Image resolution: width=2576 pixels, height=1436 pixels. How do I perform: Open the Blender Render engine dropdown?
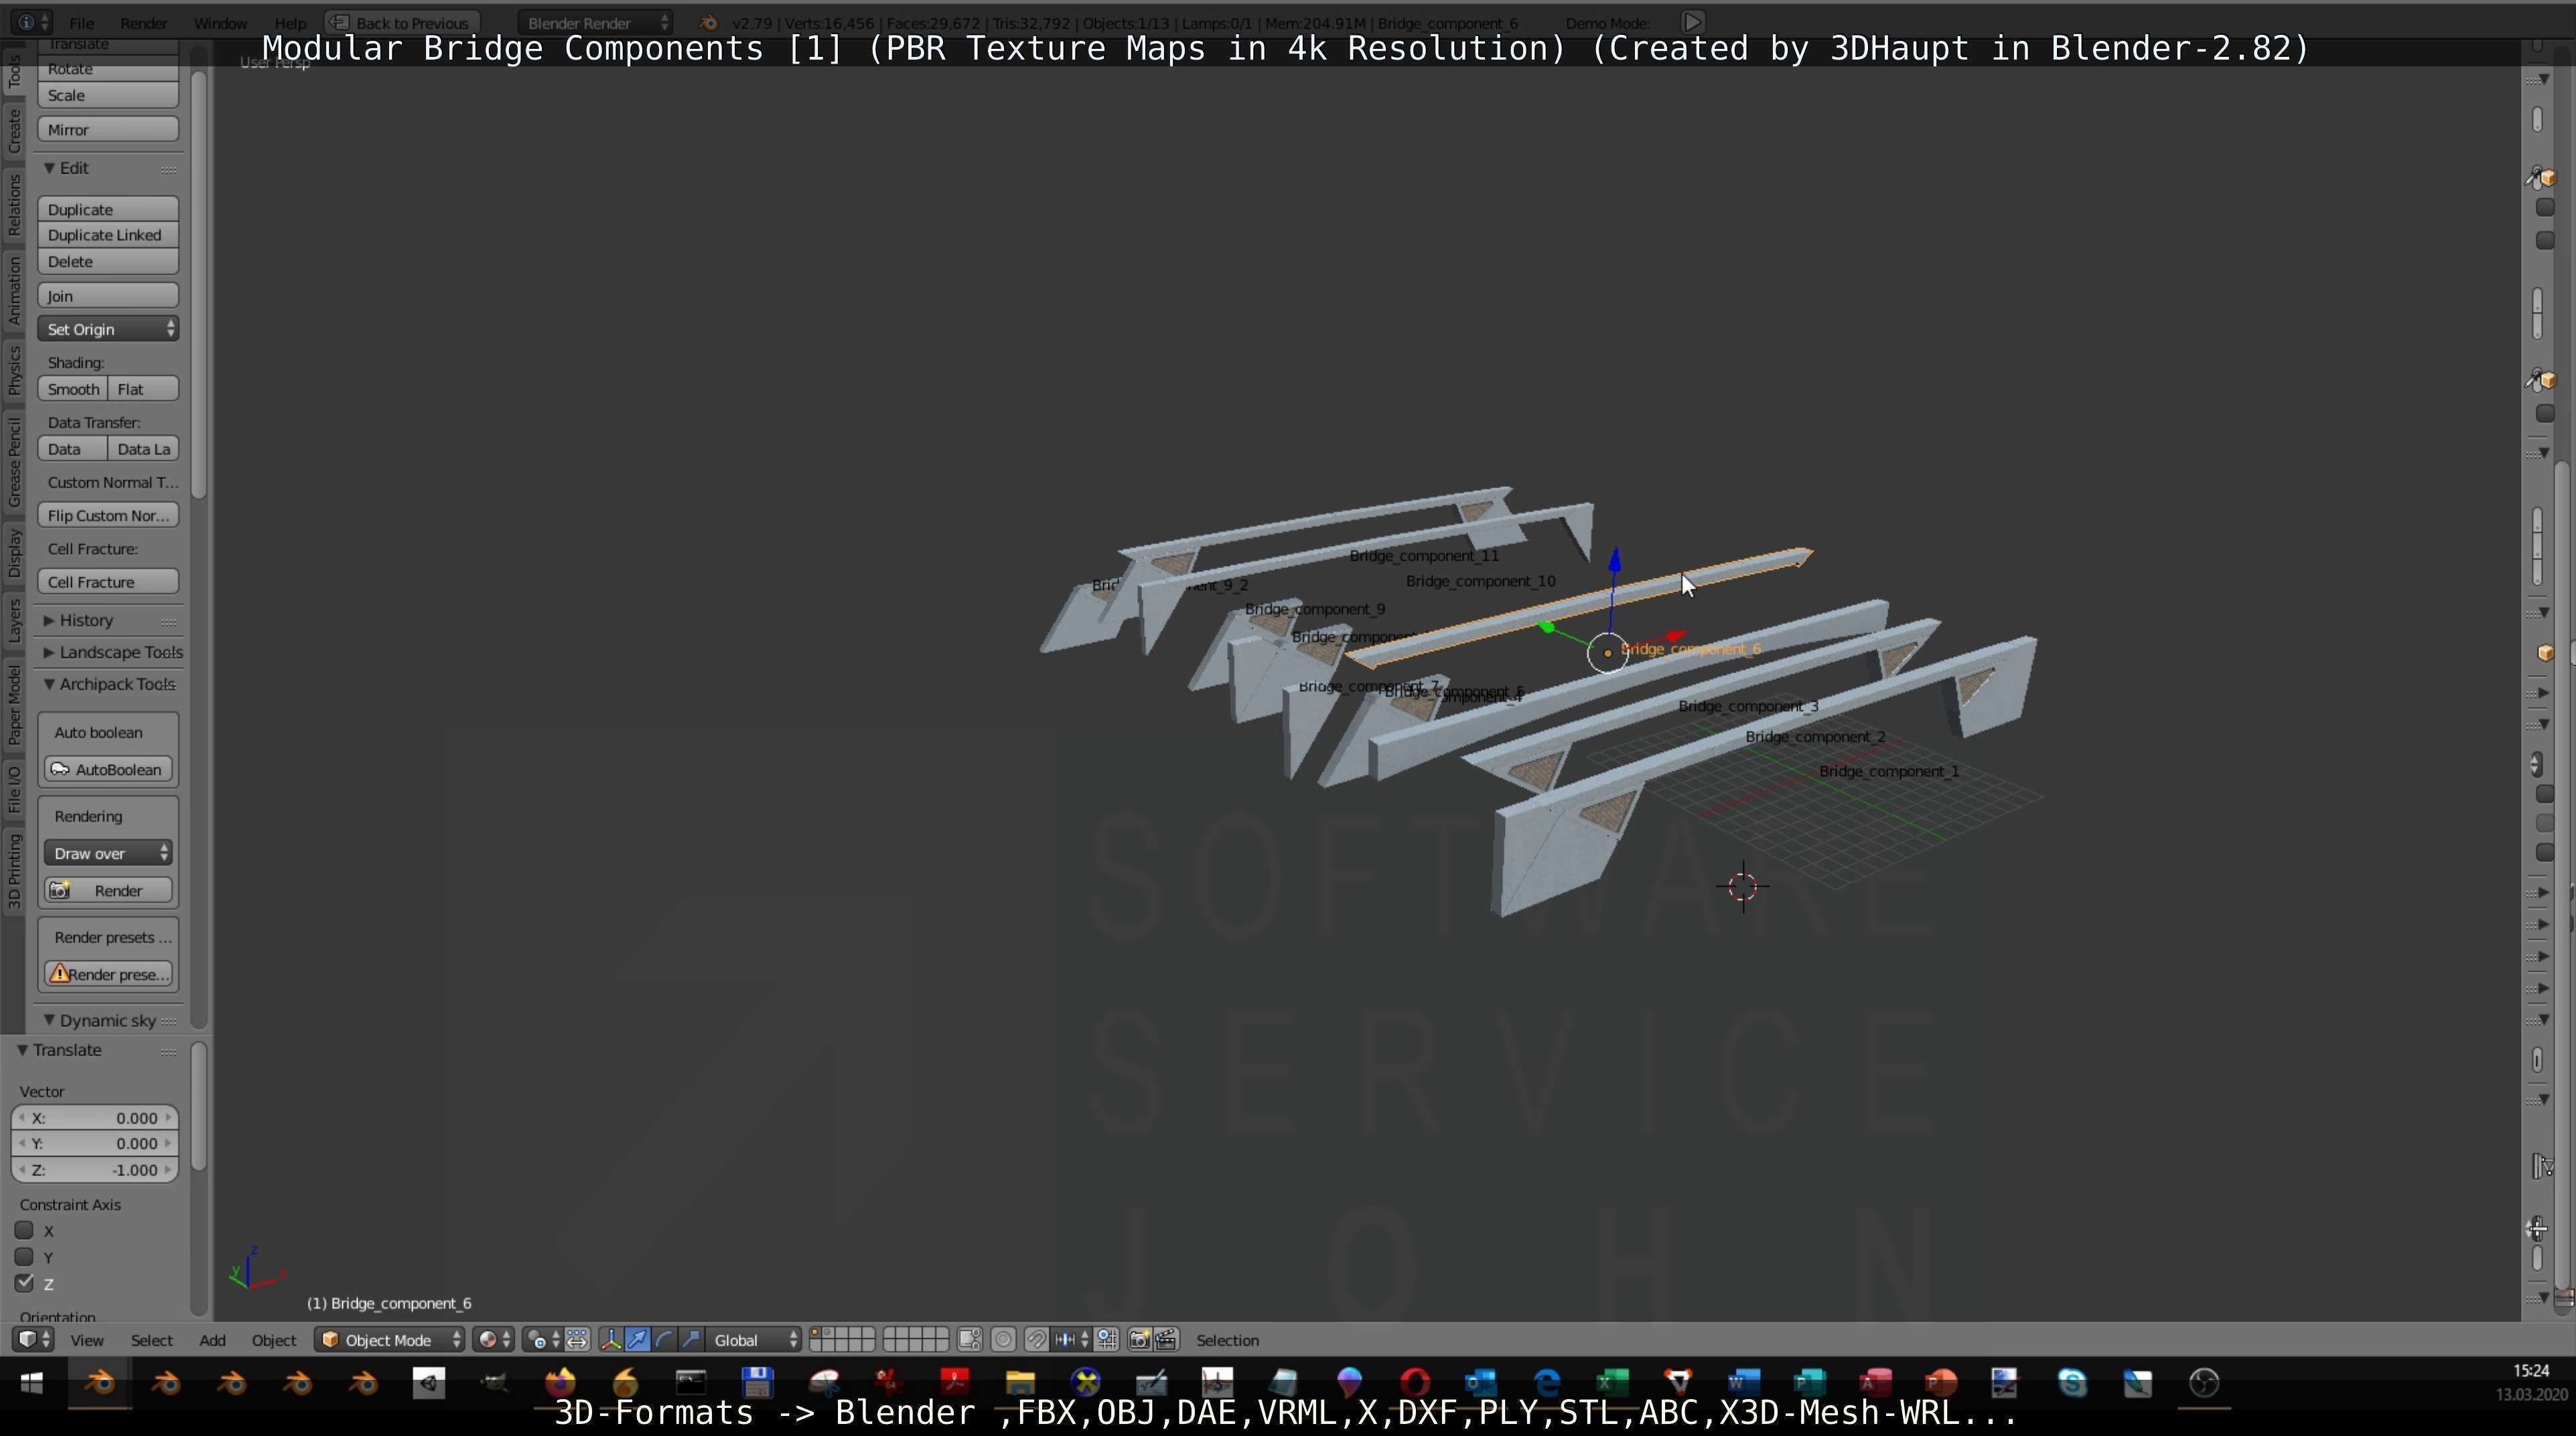(596, 22)
